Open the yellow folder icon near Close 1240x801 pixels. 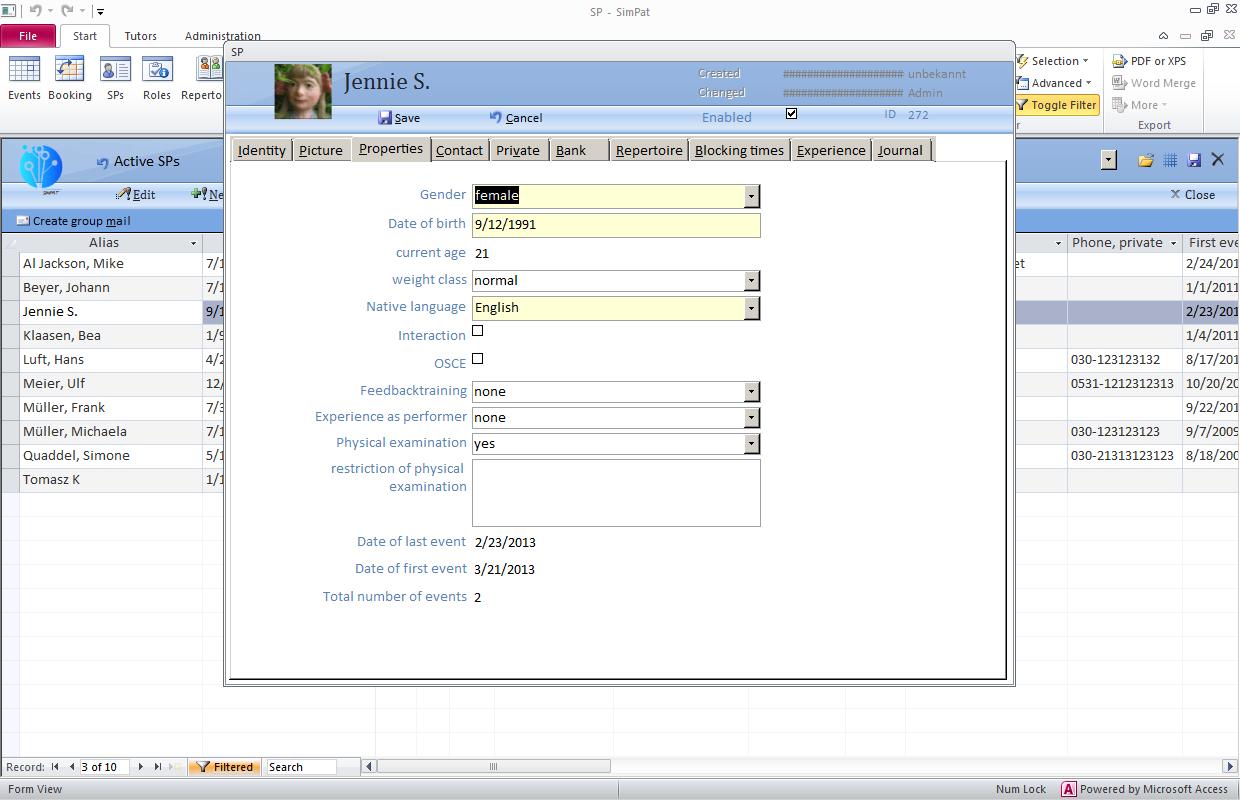click(1145, 160)
